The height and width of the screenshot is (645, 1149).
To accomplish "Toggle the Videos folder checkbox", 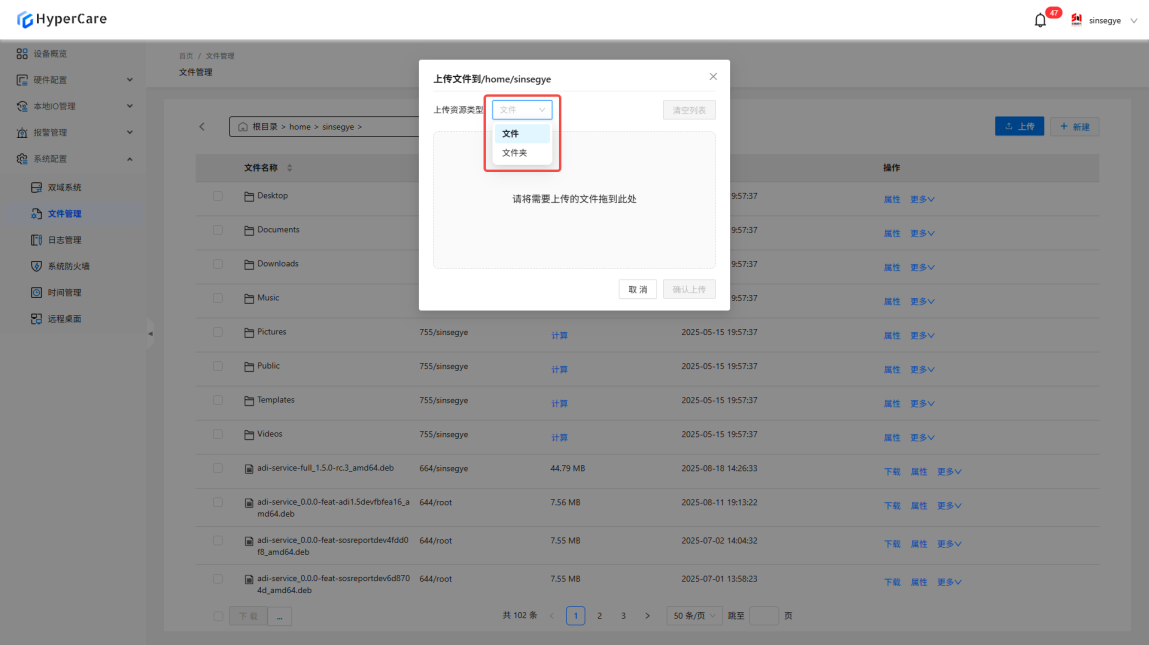I will [218, 434].
